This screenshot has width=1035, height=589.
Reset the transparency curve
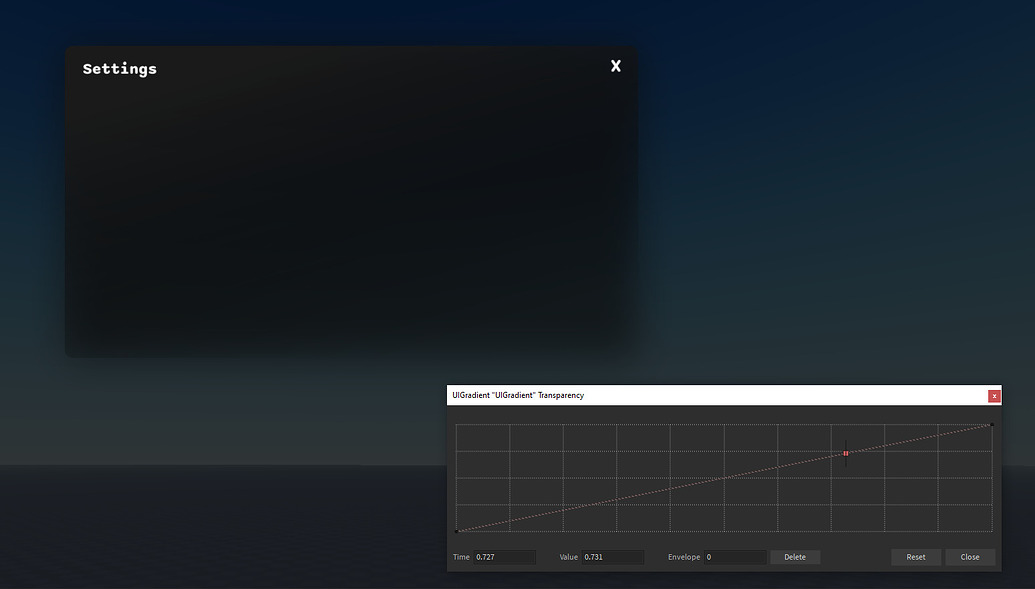pyautogui.click(x=915, y=557)
